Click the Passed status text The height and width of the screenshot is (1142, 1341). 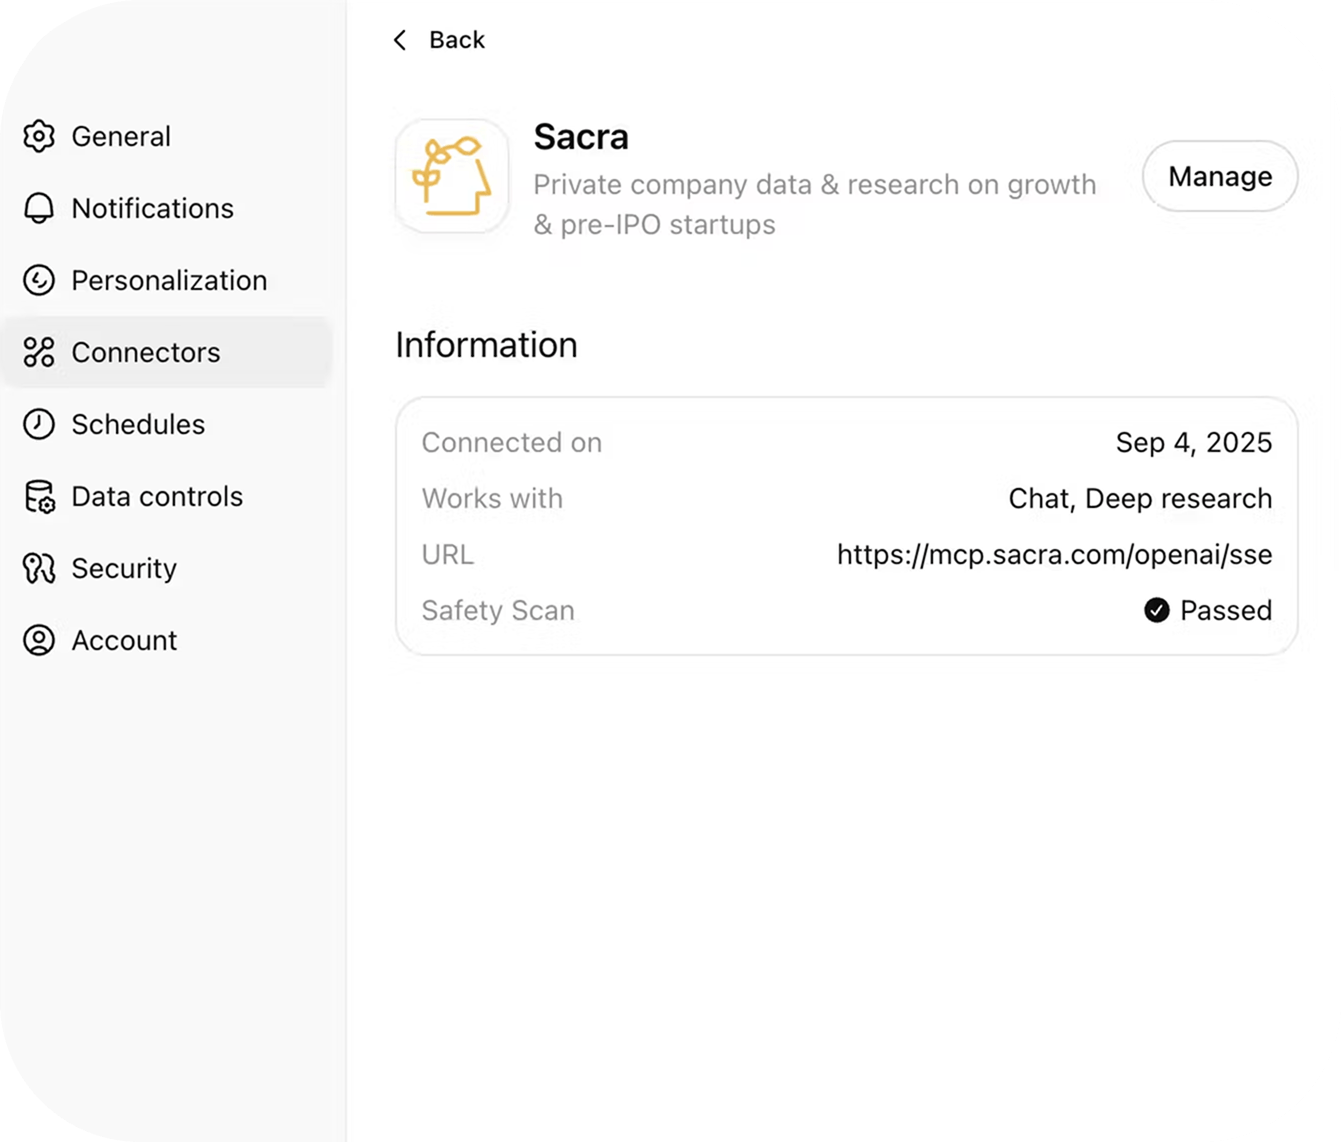[x=1226, y=610]
